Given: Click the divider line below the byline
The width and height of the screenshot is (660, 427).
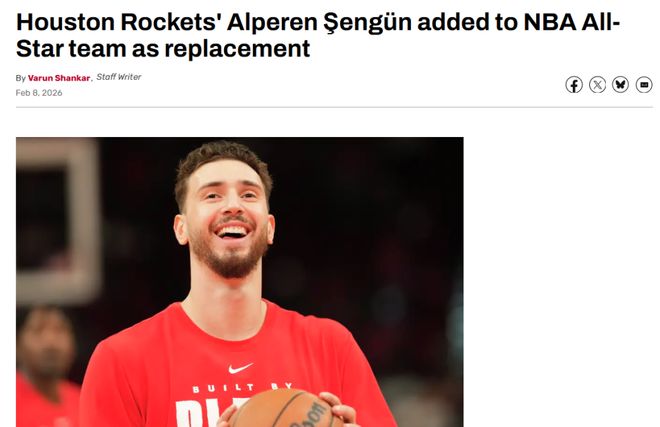Looking at the screenshot, I should pos(334,107).
